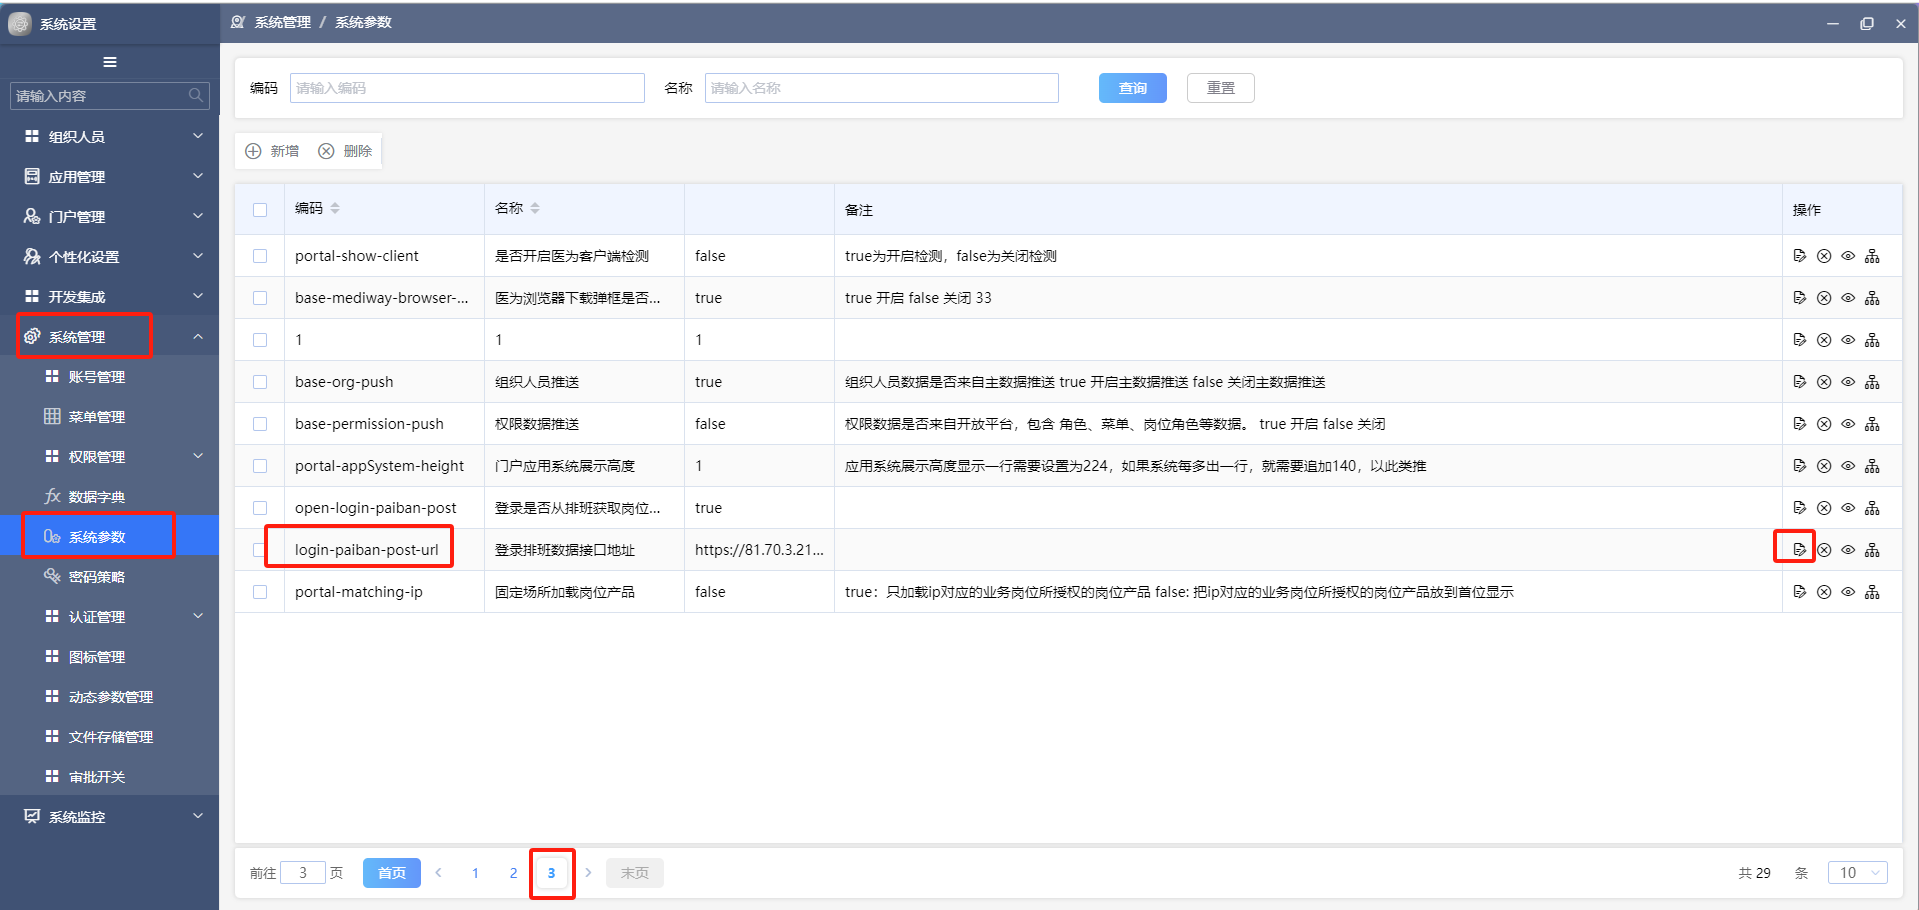Check the portal-show-client row checkbox
Screen dimensions: 1919x910
260,256
